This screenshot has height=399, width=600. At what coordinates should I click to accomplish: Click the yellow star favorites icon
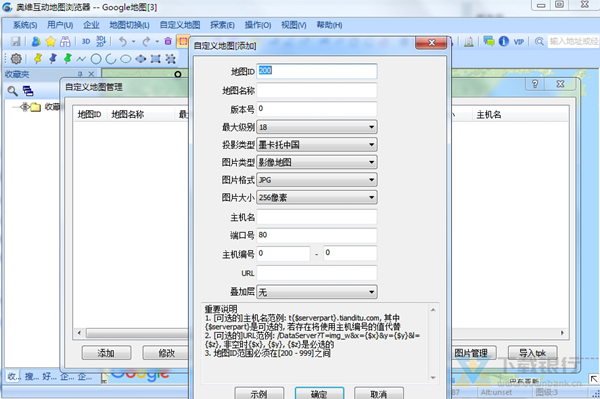click(51, 41)
